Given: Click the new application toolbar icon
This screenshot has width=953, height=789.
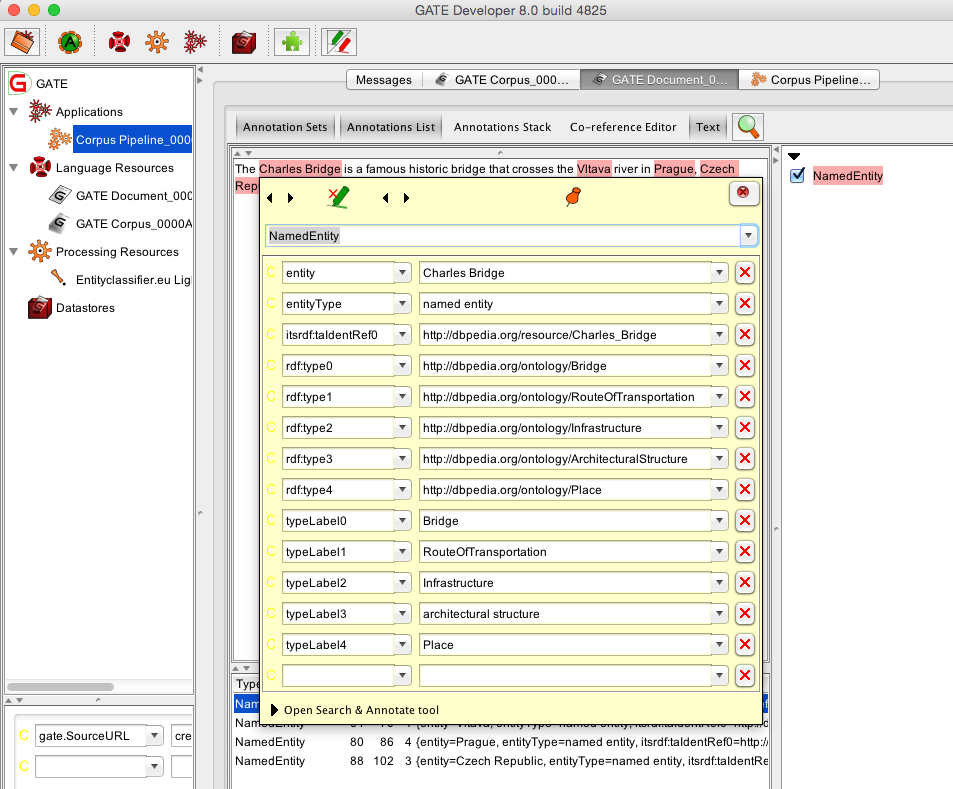Looking at the screenshot, I should 195,42.
